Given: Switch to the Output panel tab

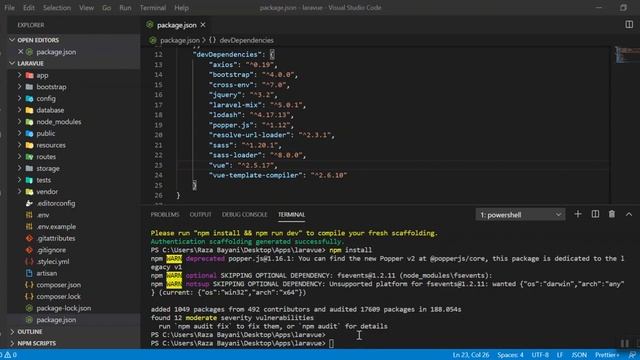Looking at the screenshot, I should (200, 214).
